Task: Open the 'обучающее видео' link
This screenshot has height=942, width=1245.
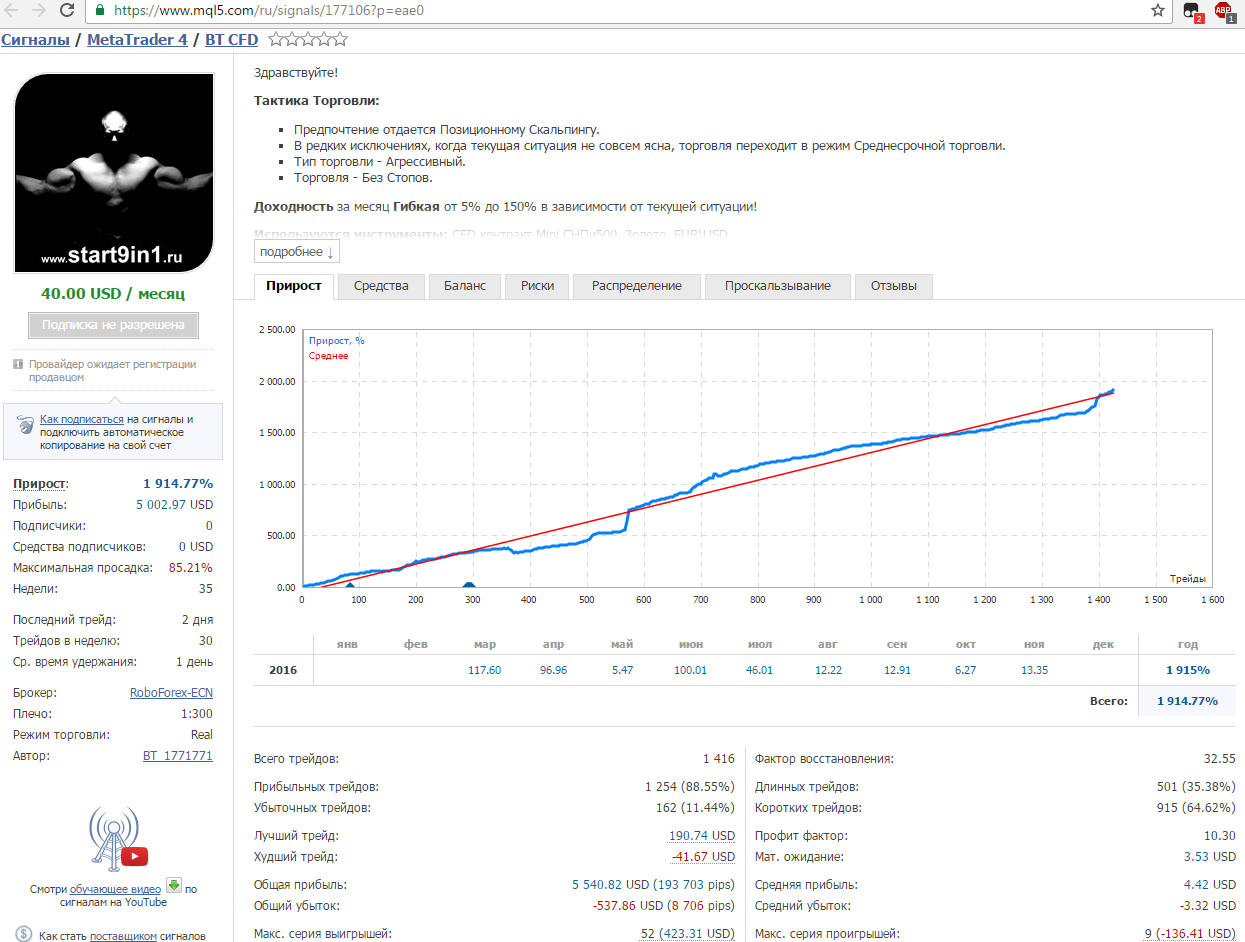Action: click(x=116, y=889)
